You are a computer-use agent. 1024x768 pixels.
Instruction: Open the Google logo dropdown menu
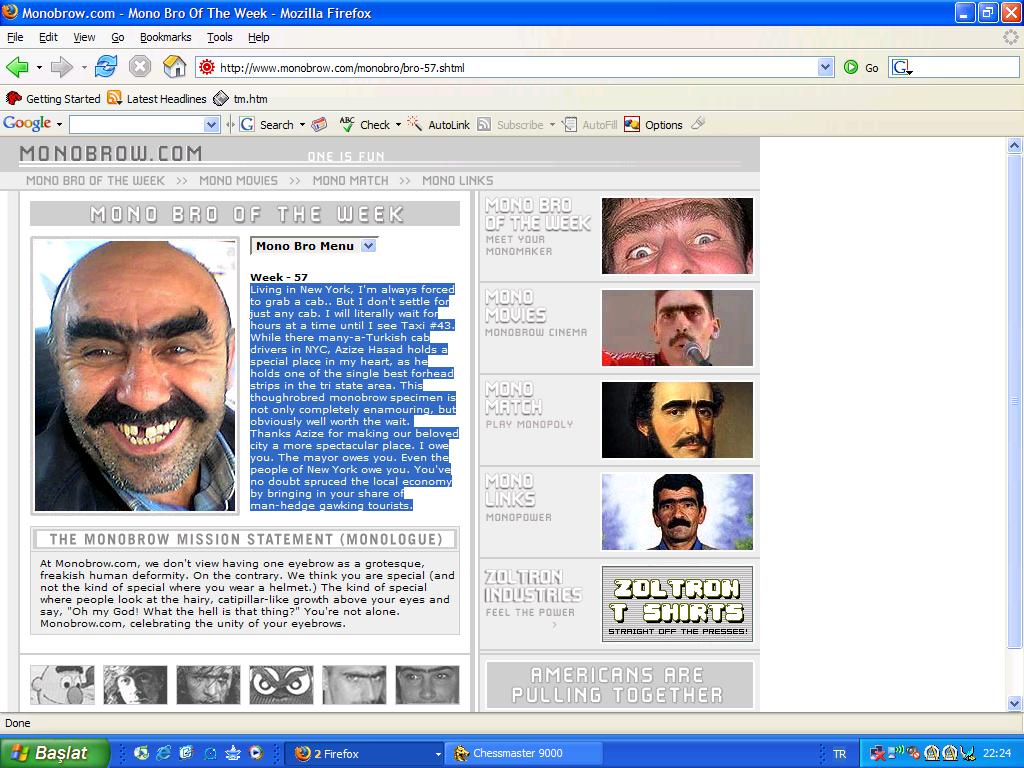[59, 124]
